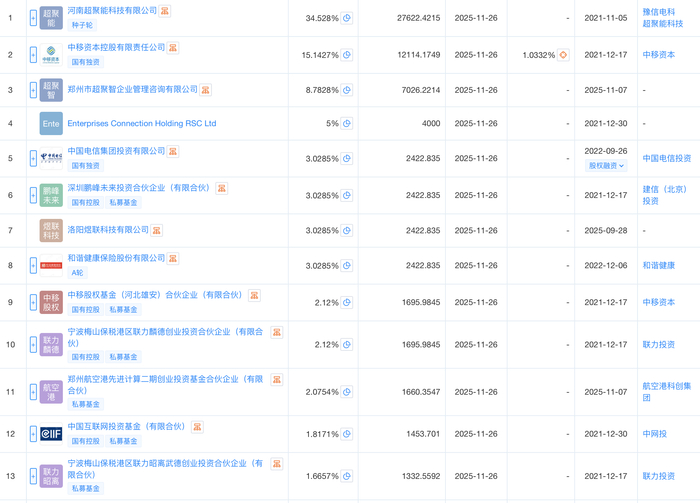Open pie icon in 中移股权基金 row

347,303
